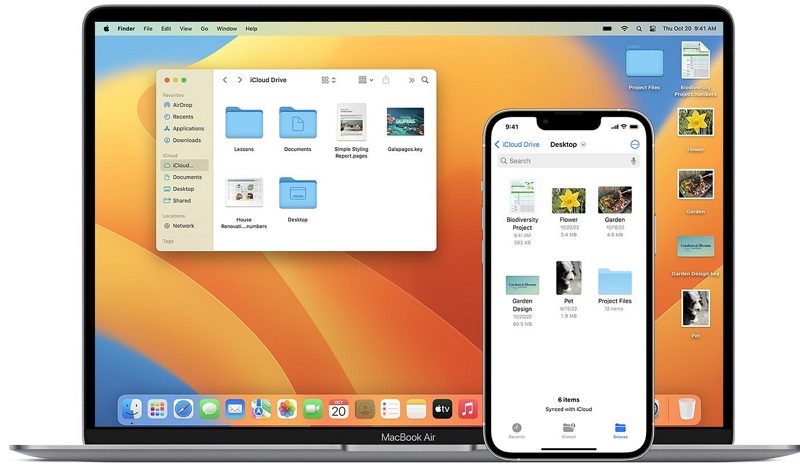Select iCloud Drive in Finder sidebar
This screenshot has width=800, height=463.
click(184, 165)
